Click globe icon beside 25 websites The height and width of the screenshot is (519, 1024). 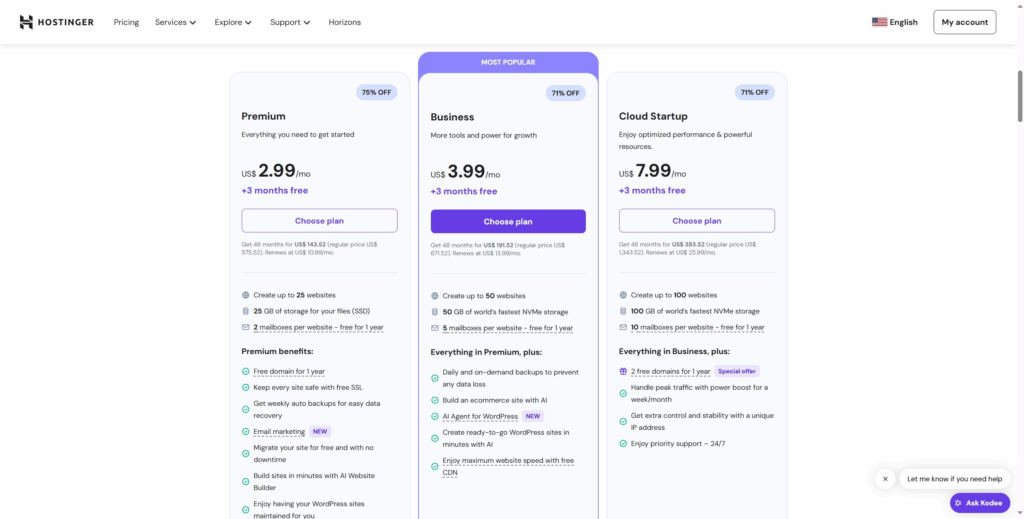pyautogui.click(x=245, y=295)
